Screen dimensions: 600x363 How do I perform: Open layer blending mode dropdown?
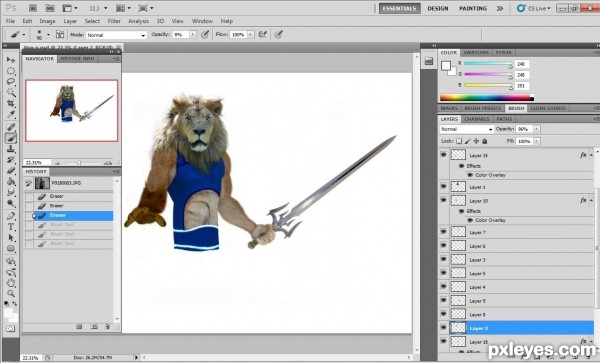click(466, 129)
